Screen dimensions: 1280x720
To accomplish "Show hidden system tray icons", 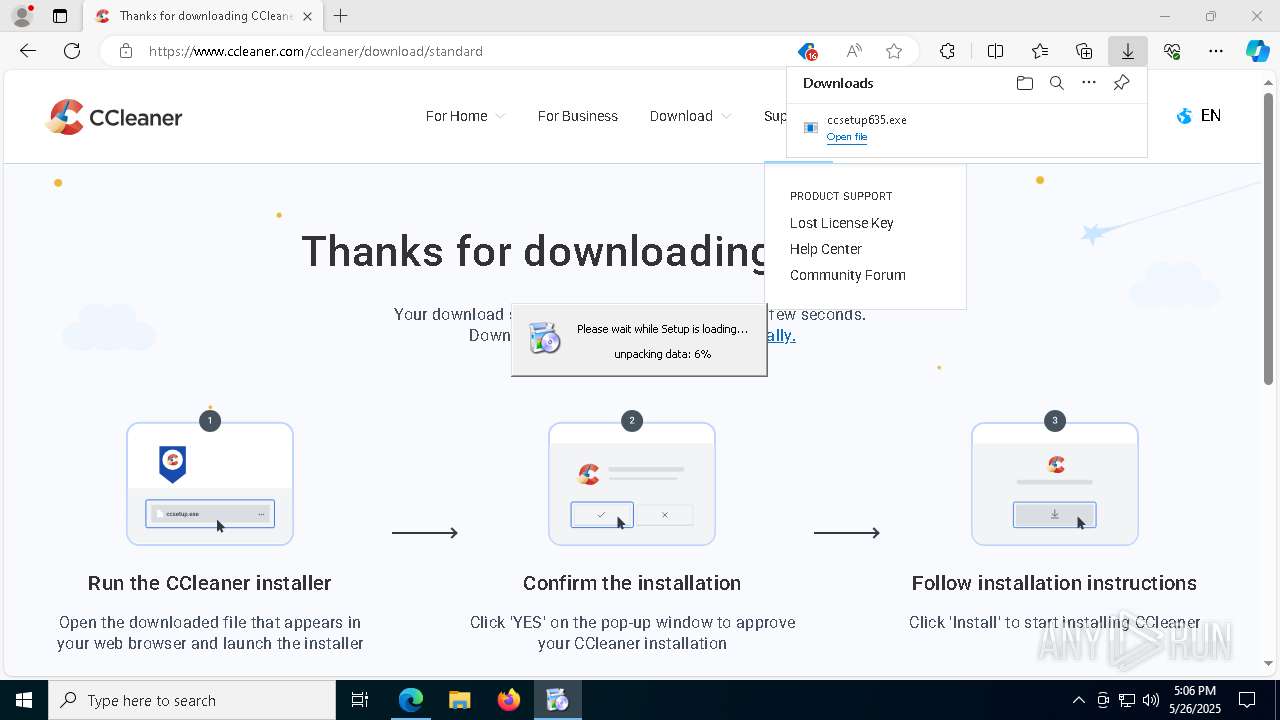I will click(1078, 700).
